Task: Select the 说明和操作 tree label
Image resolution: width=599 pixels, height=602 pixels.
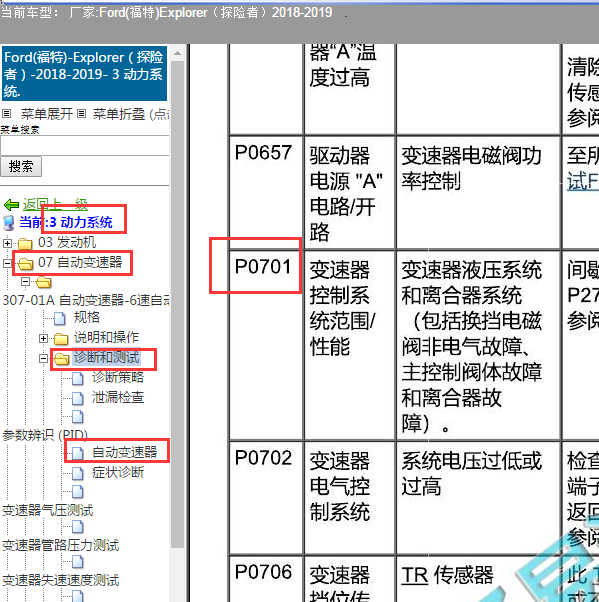Action: tap(106, 337)
